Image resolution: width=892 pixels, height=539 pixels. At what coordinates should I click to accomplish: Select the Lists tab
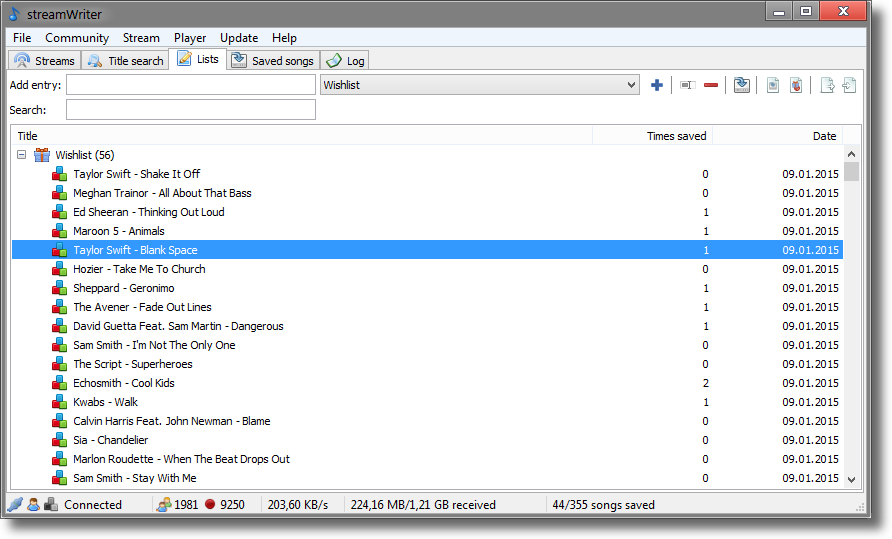198,59
